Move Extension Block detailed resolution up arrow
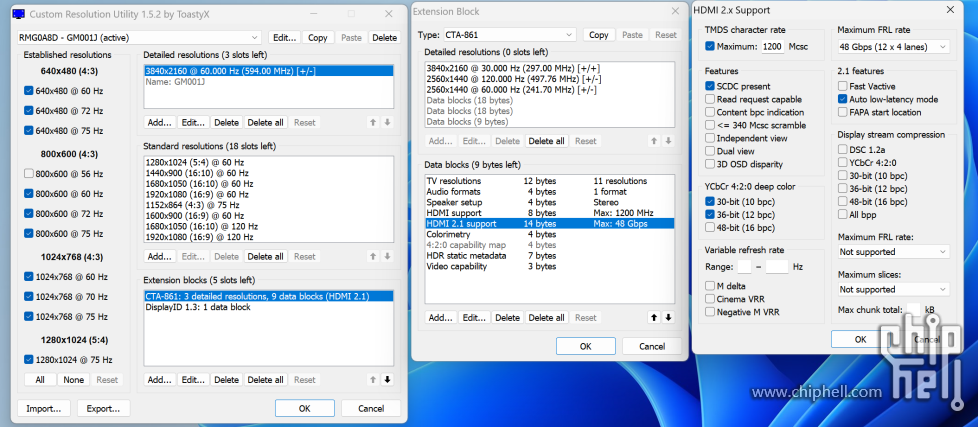Image resolution: width=978 pixels, height=427 pixels. click(x=654, y=141)
